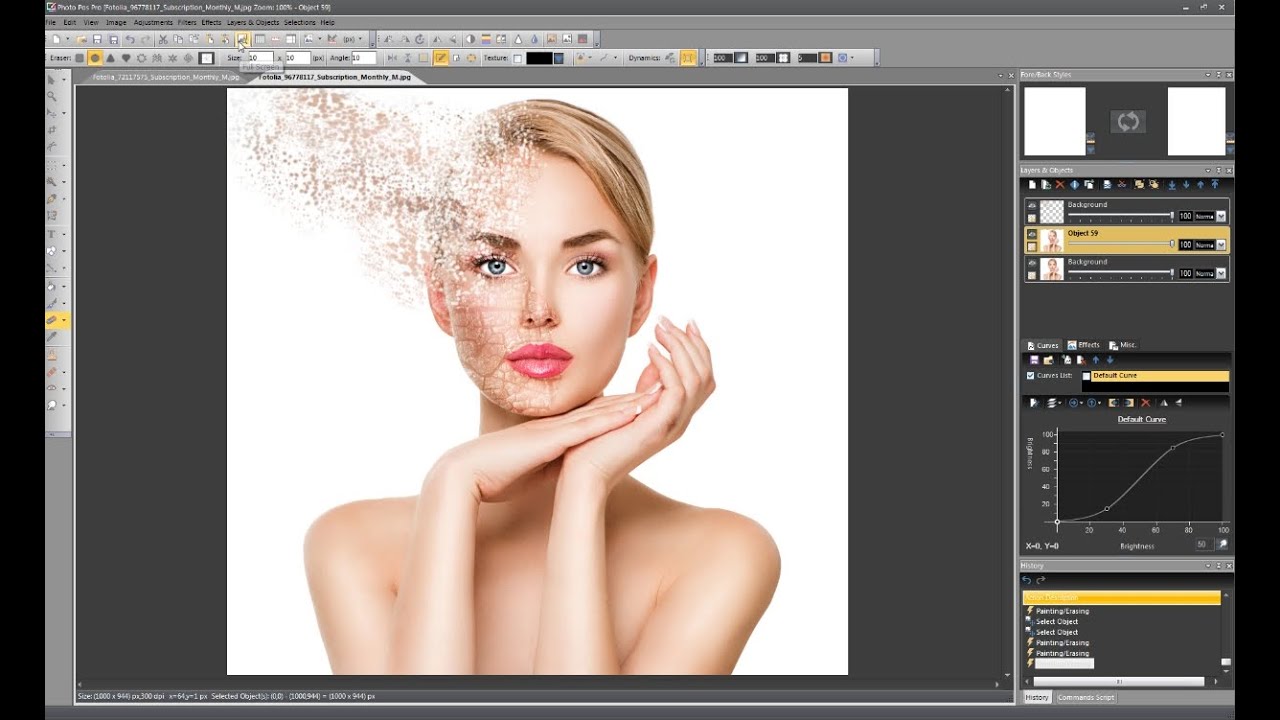Hide the Object 59 layer eye icon

1032,234
